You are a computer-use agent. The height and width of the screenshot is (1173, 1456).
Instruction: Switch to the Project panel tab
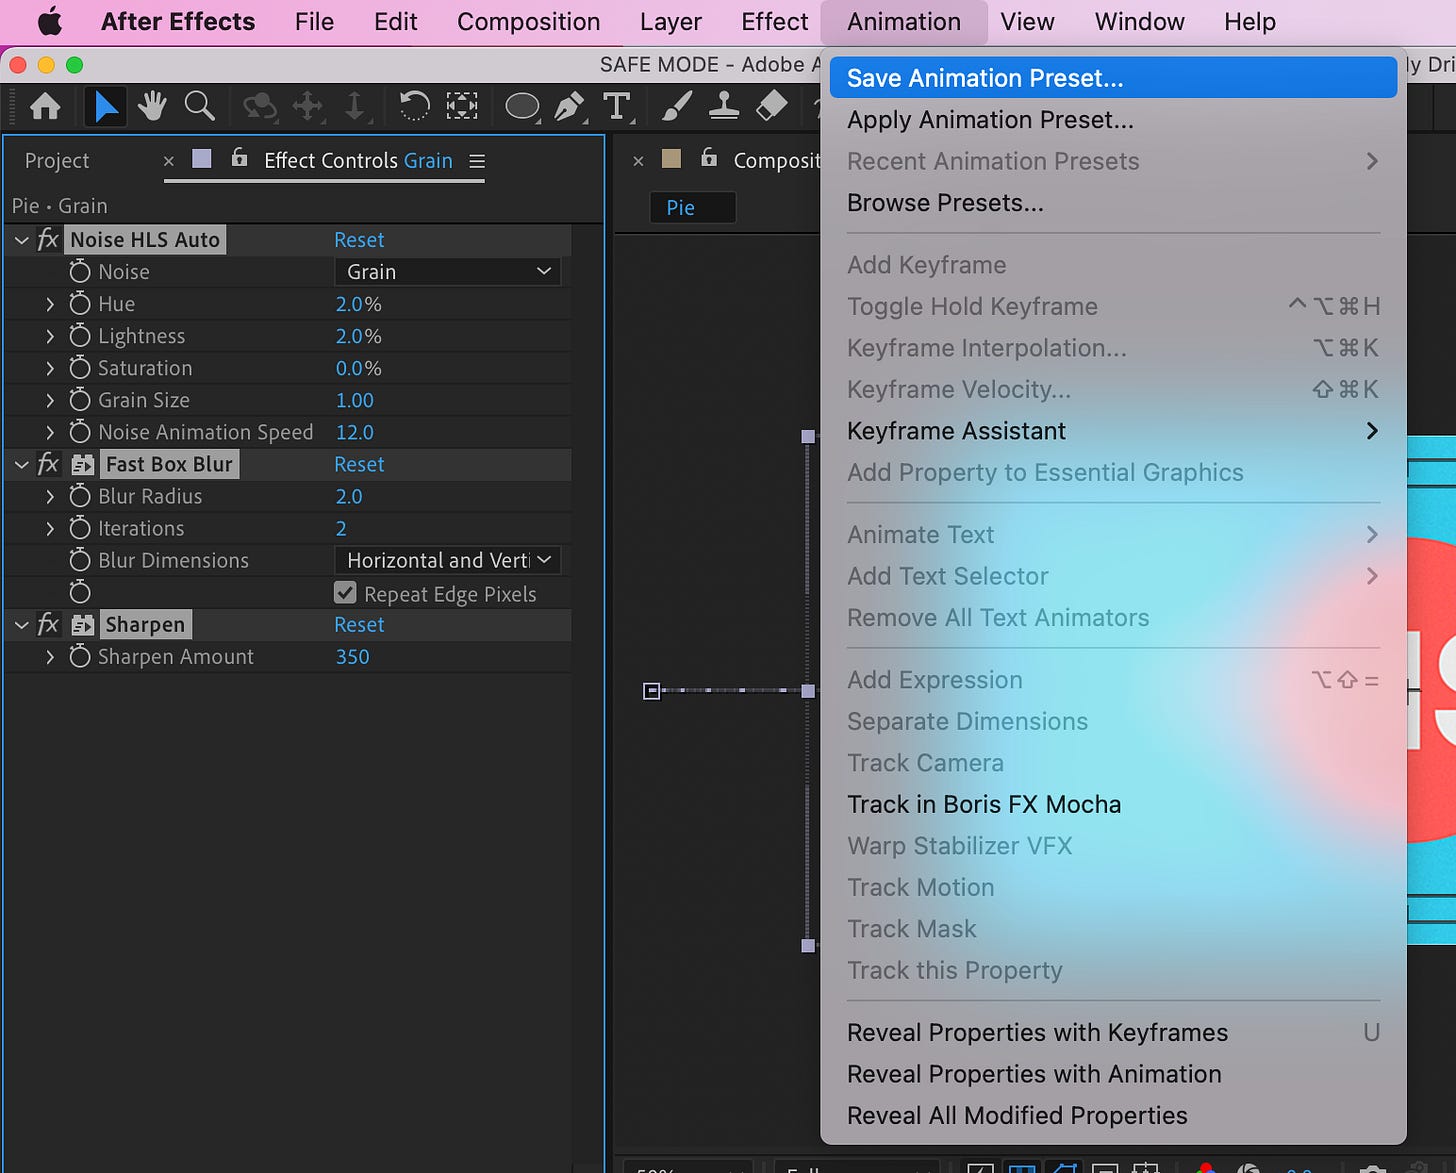(57, 160)
